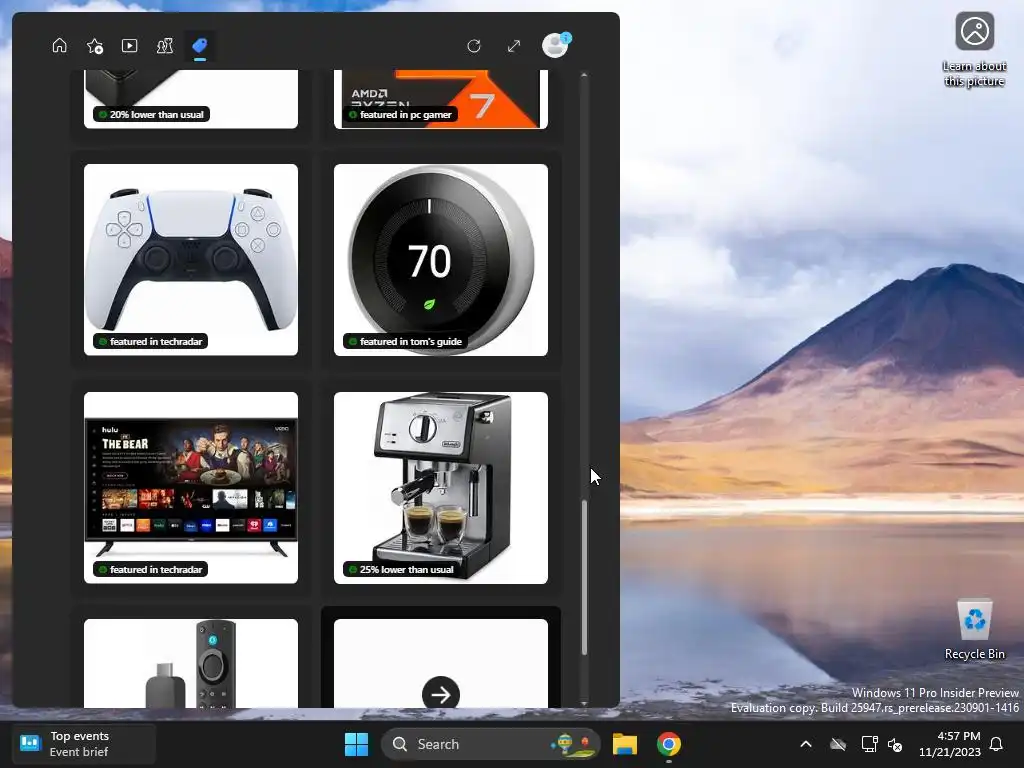The image size is (1024, 768).
Task: Click the taskbar Search box
Action: [x=490, y=744]
